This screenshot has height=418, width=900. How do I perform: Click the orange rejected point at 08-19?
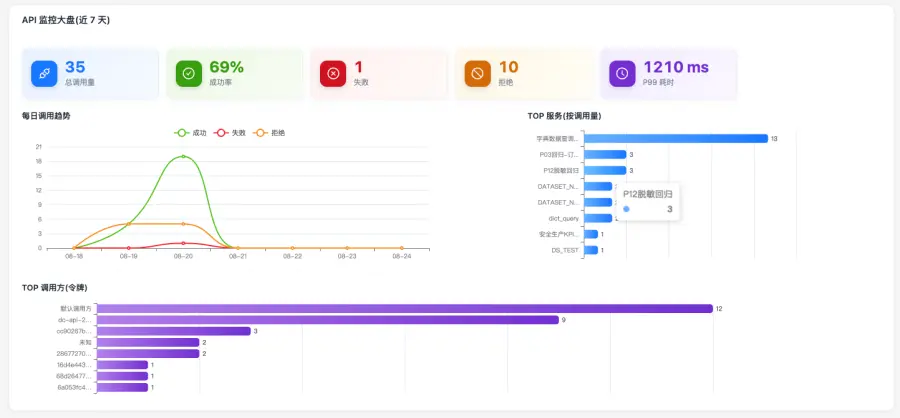(x=129, y=223)
